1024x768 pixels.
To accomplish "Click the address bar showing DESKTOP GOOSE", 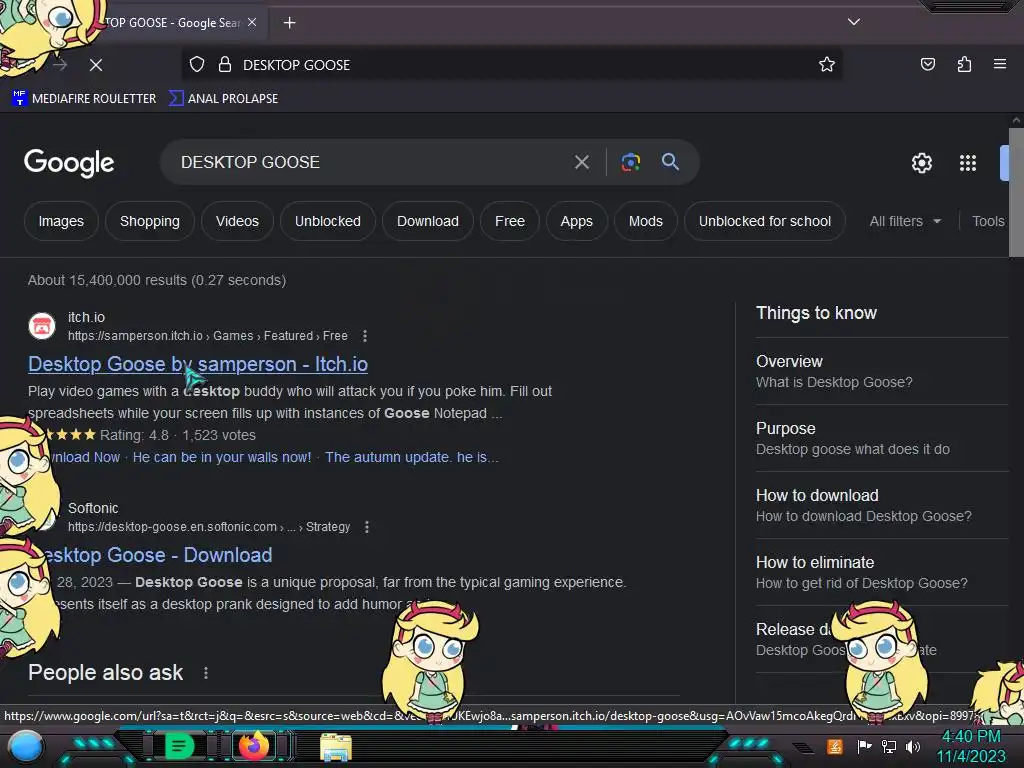I will coord(511,65).
